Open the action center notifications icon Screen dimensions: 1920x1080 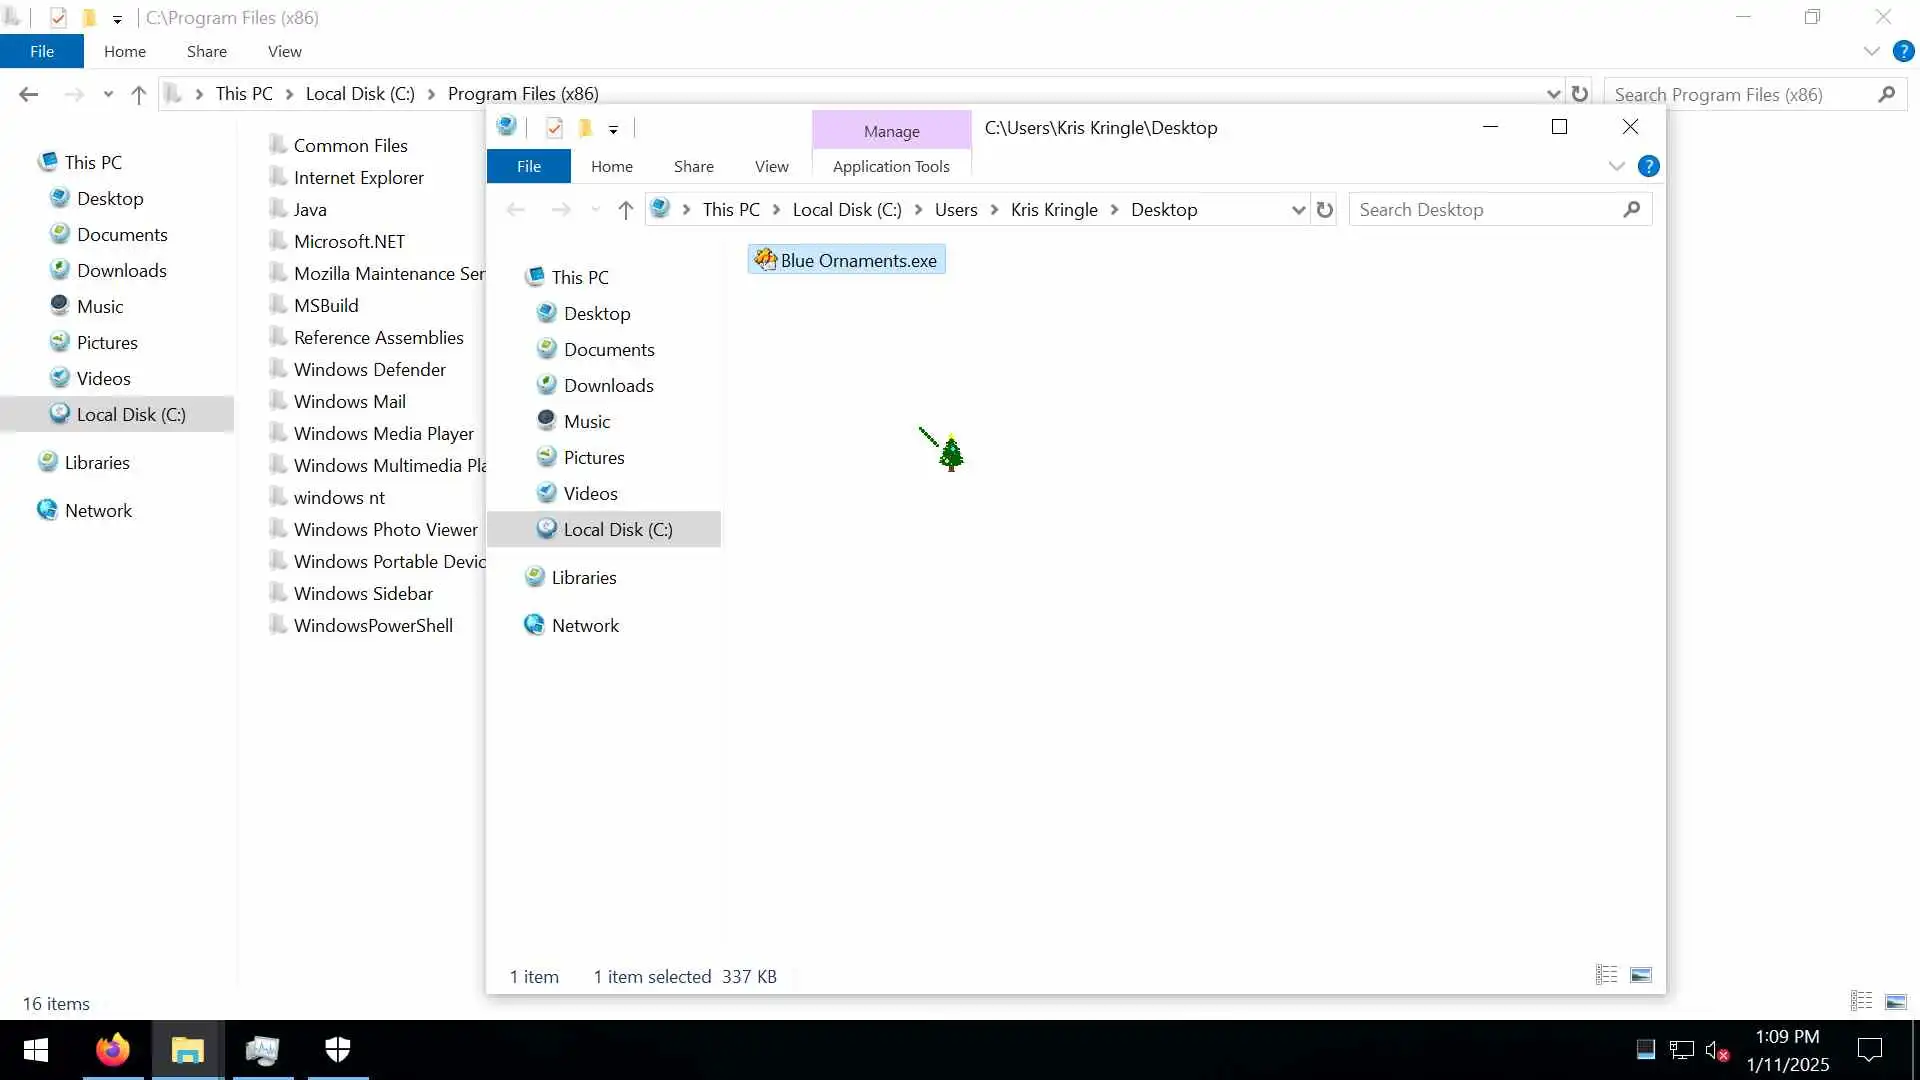(1869, 1050)
